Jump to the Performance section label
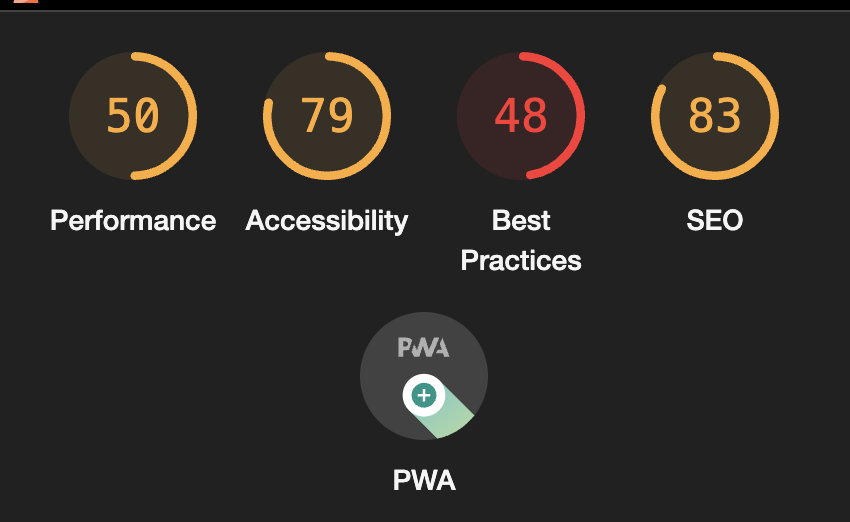The width and height of the screenshot is (850, 522). [133, 221]
